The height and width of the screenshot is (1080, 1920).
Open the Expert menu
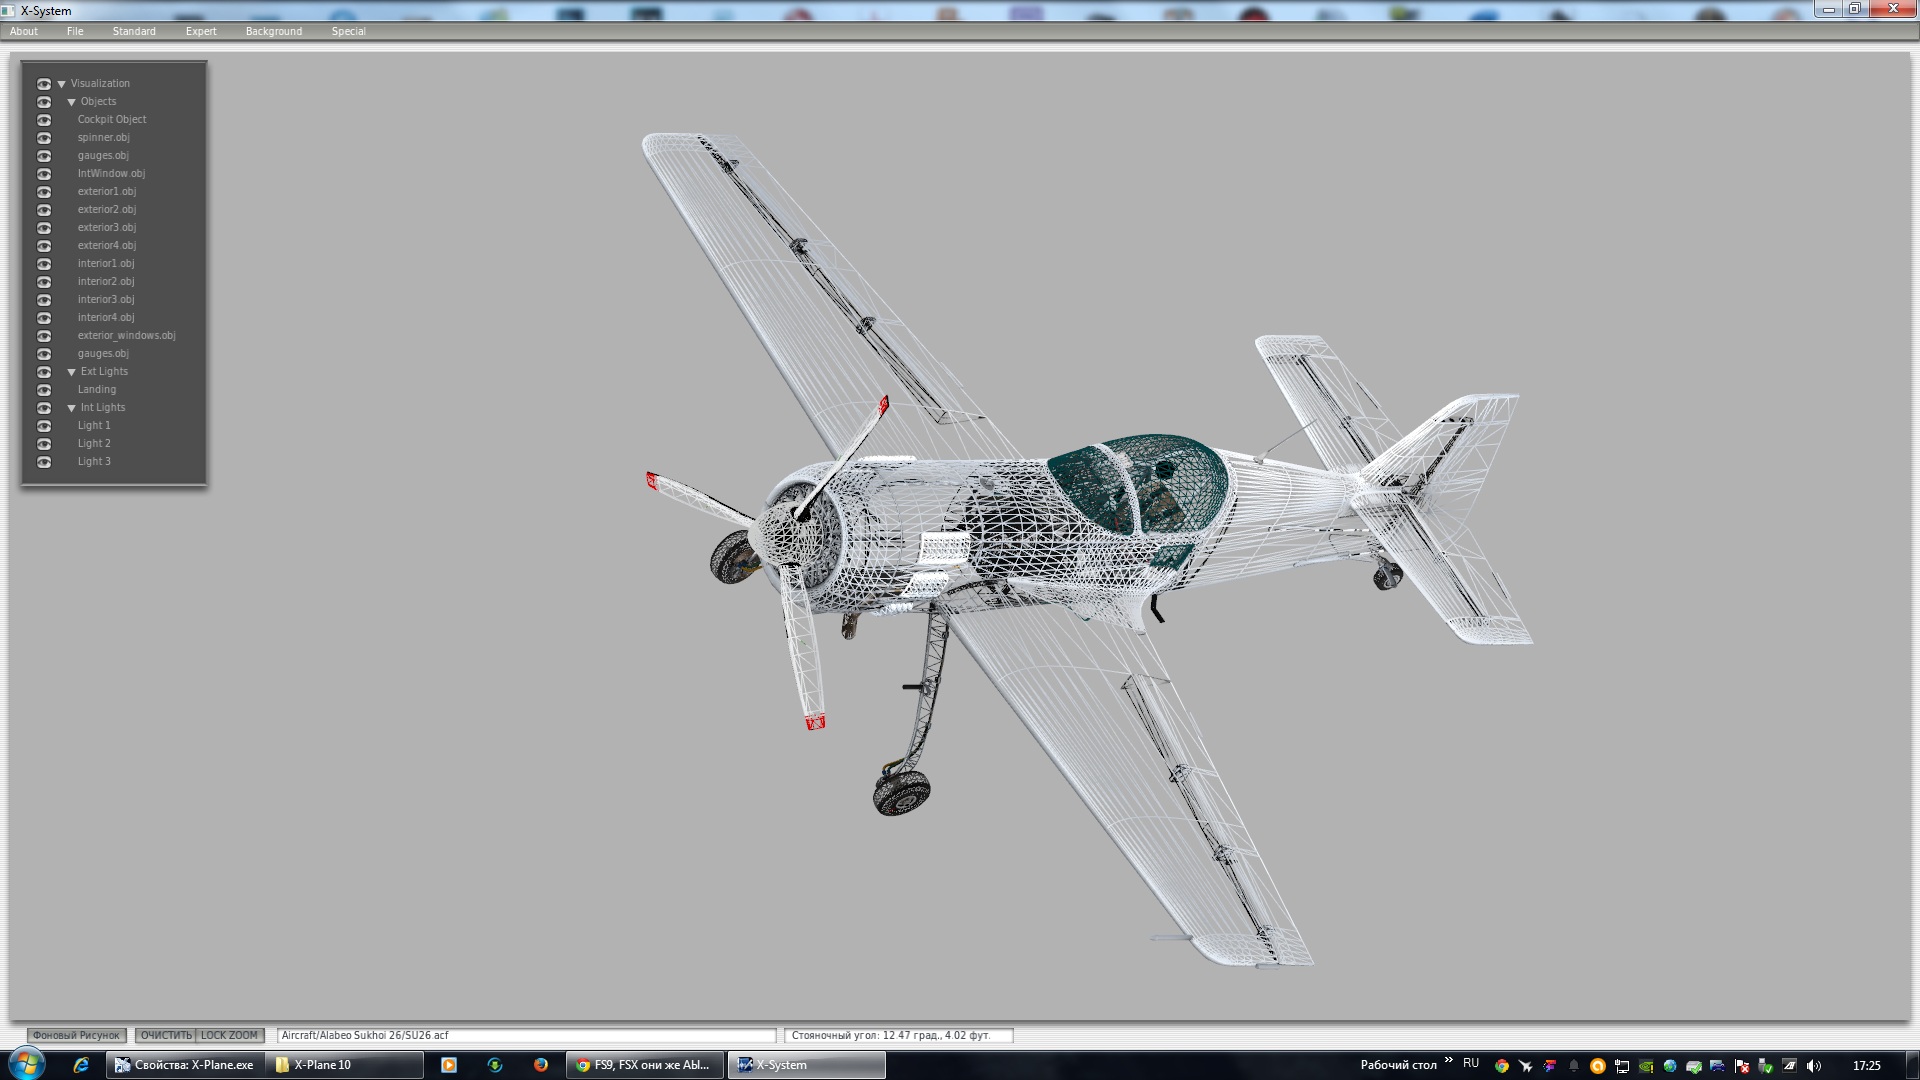[x=200, y=31]
